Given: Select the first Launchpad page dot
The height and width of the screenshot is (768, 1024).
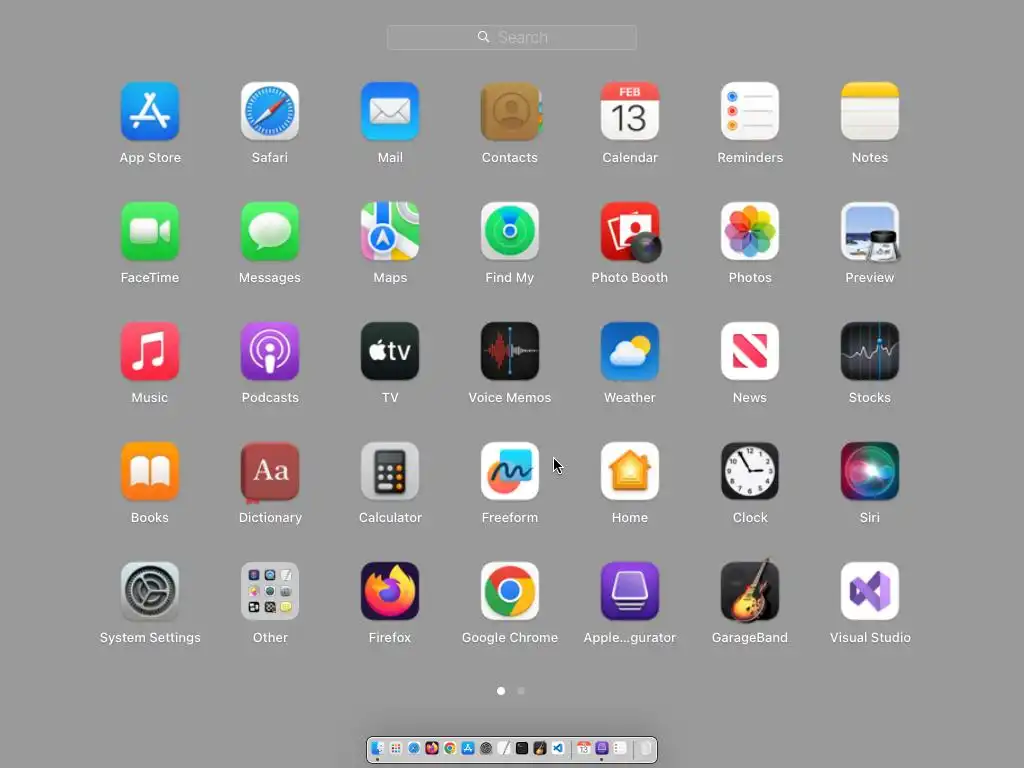Looking at the screenshot, I should (501, 690).
